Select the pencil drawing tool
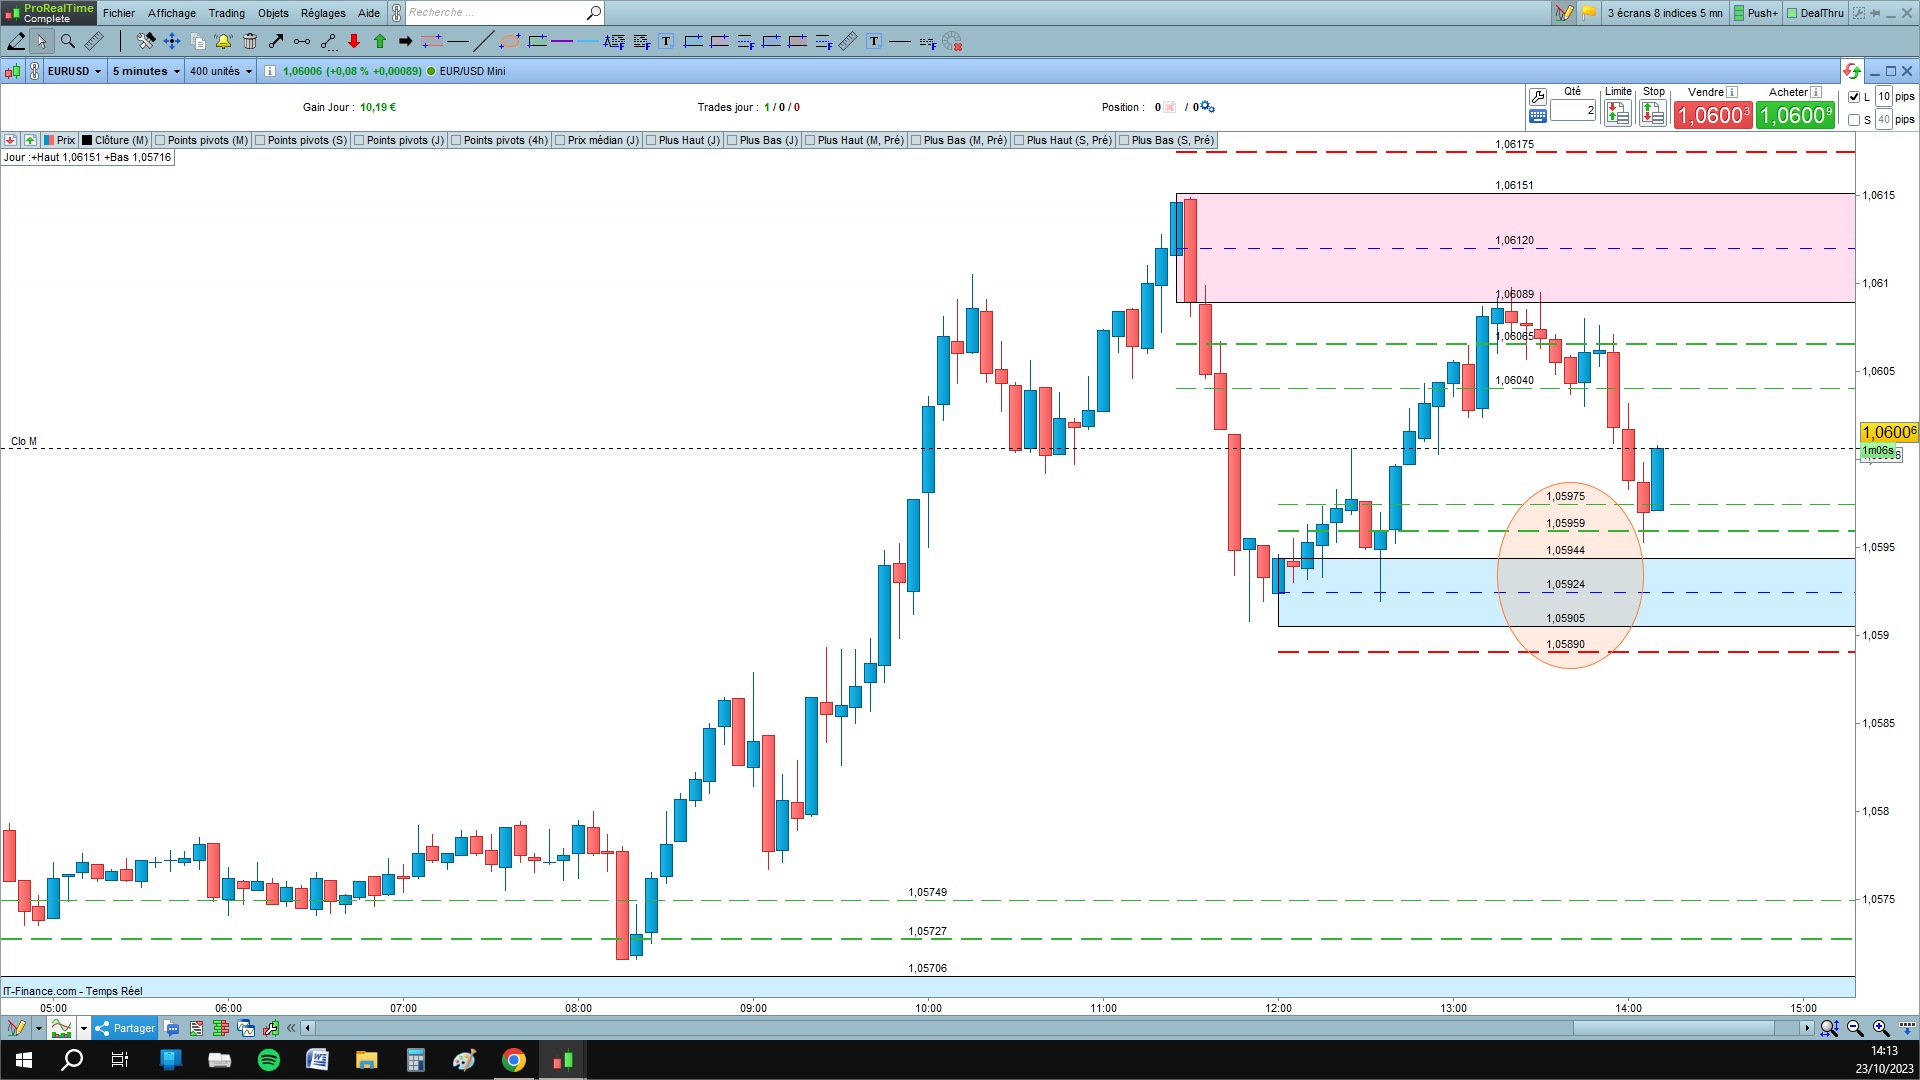This screenshot has width=1920, height=1080. point(16,41)
